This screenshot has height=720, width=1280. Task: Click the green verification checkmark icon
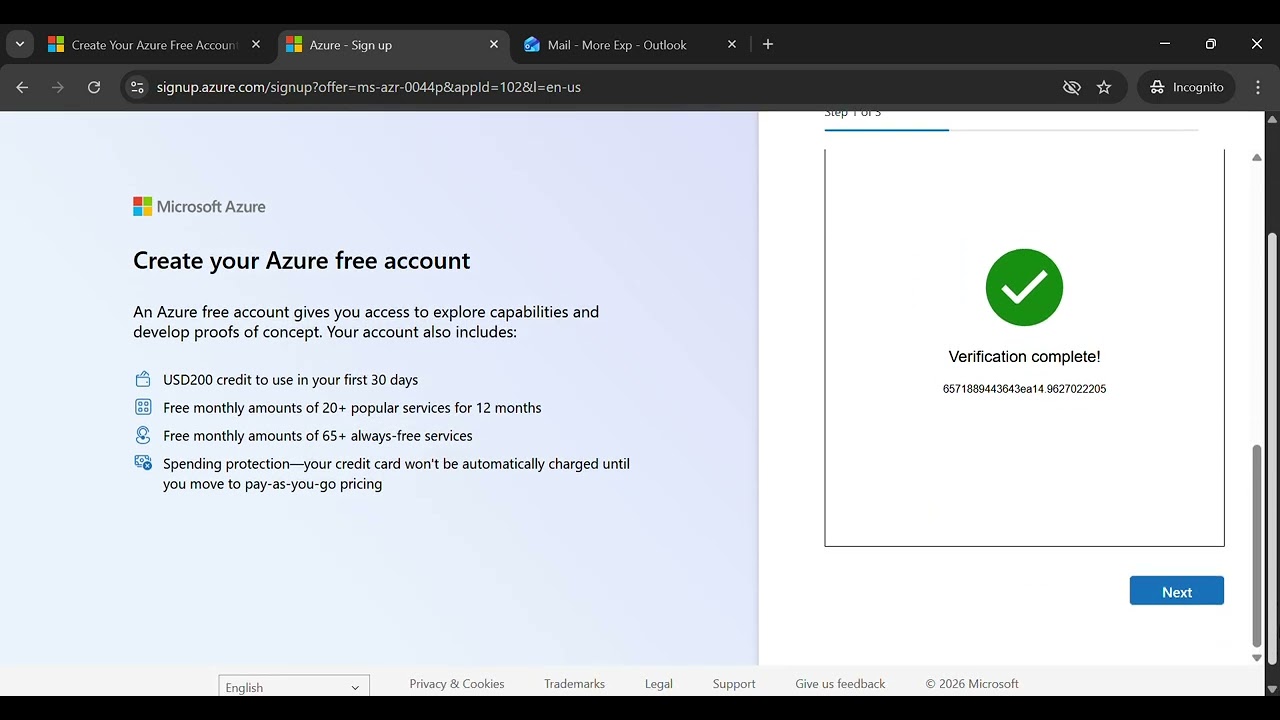point(1024,287)
